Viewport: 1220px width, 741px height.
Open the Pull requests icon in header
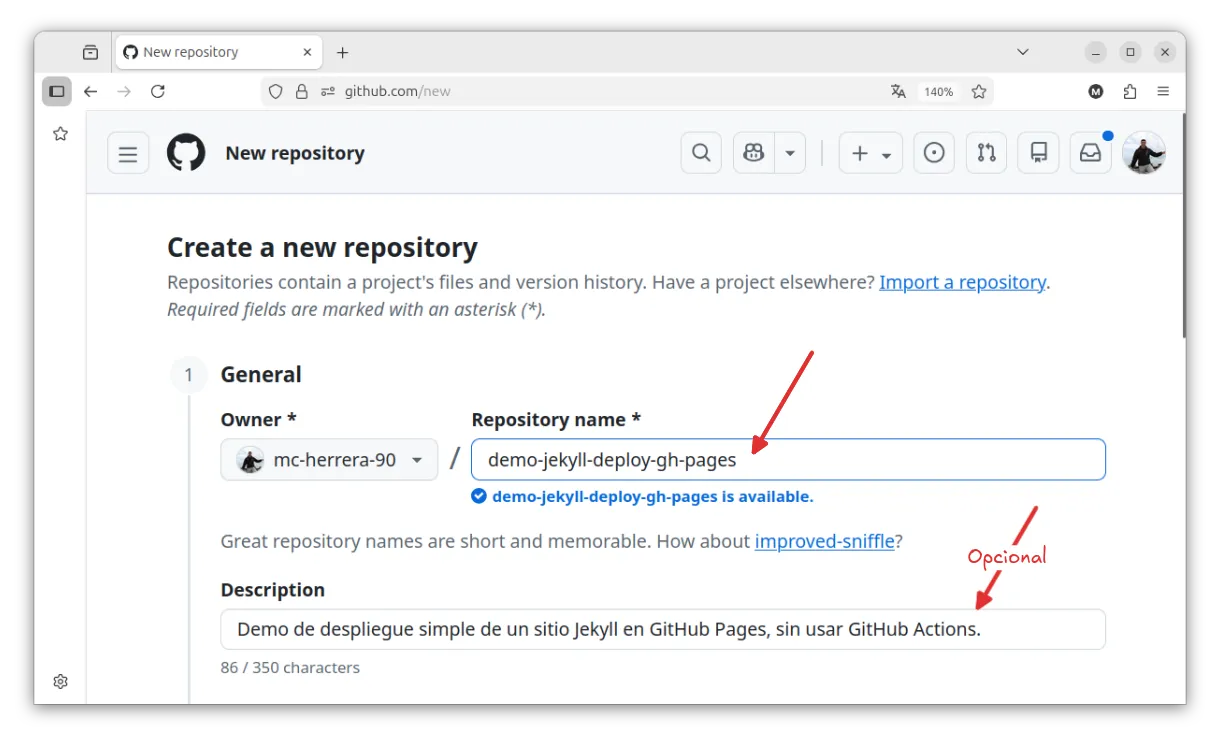point(986,153)
